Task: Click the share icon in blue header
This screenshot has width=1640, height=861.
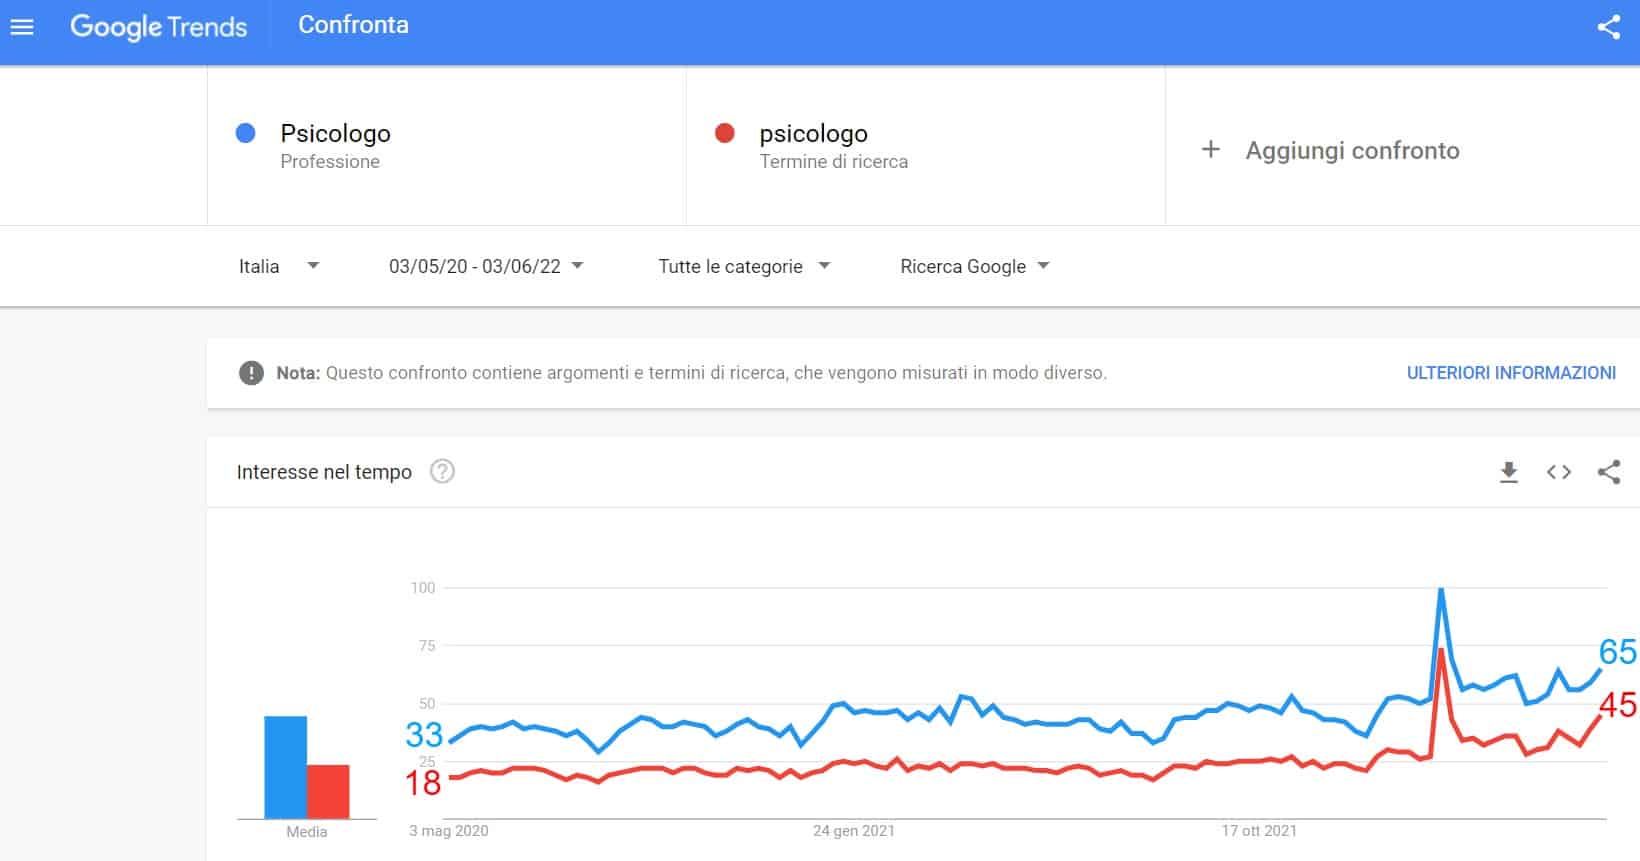Action: tap(1608, 27)
